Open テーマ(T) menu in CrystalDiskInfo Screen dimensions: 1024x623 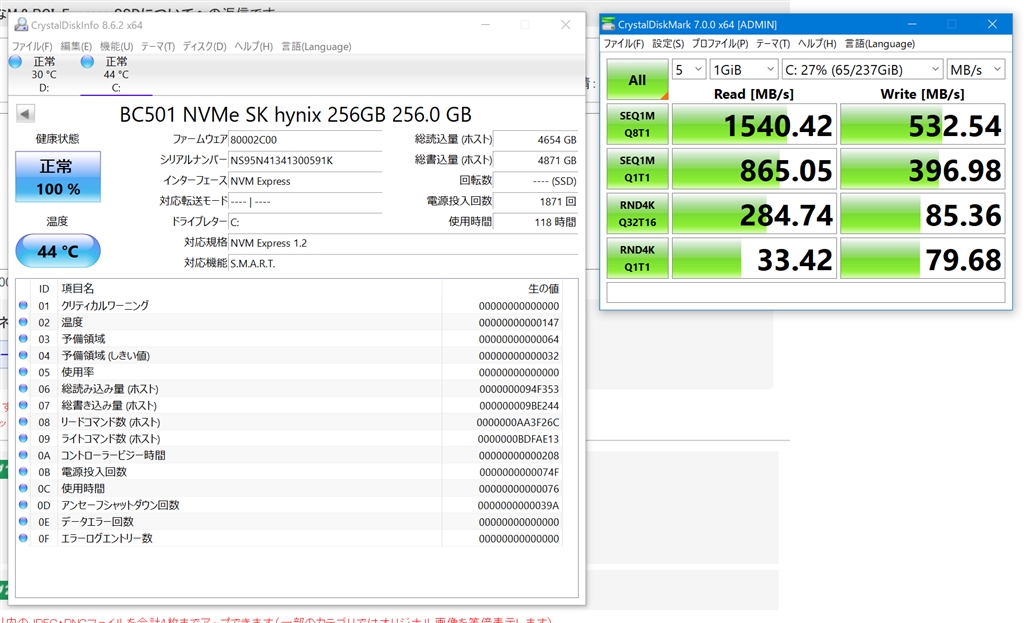click(157, 46)
